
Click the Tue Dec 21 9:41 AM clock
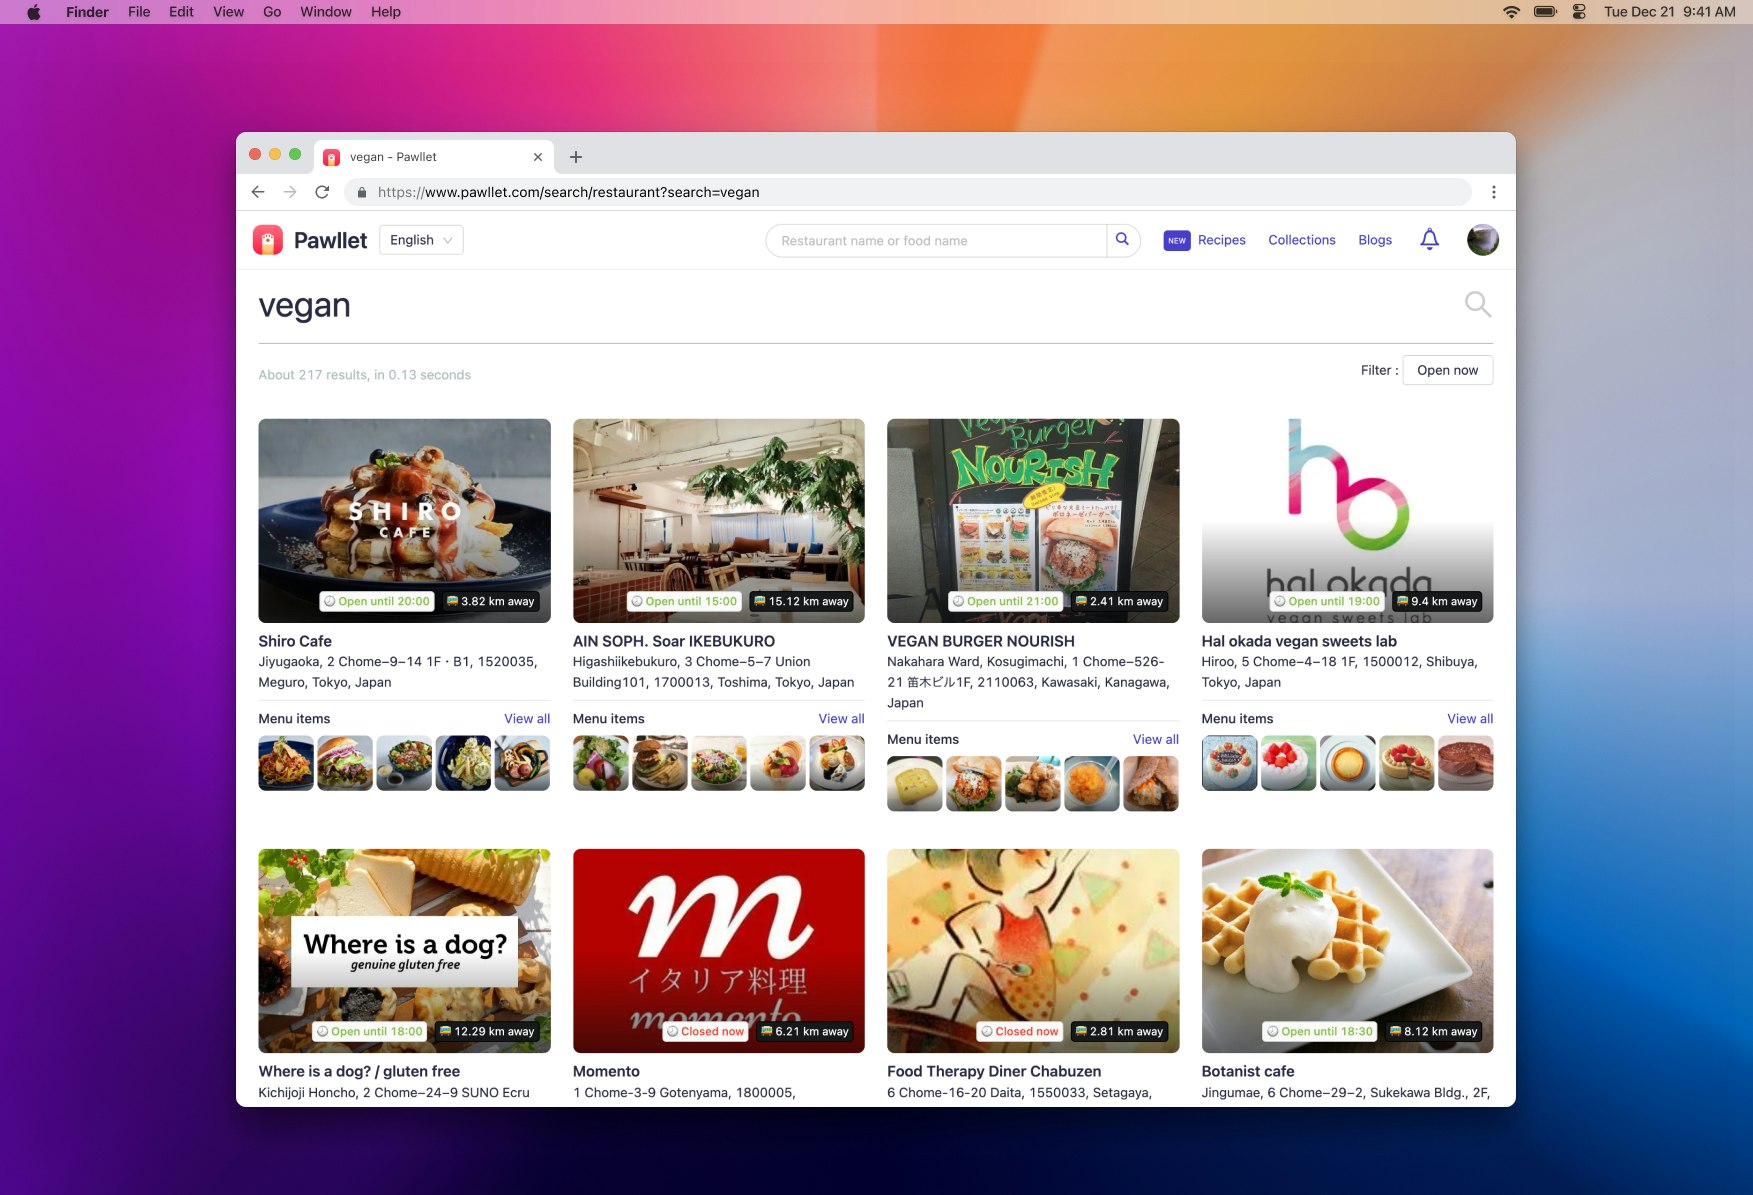pyautogui.click(x=1669, y=12)
